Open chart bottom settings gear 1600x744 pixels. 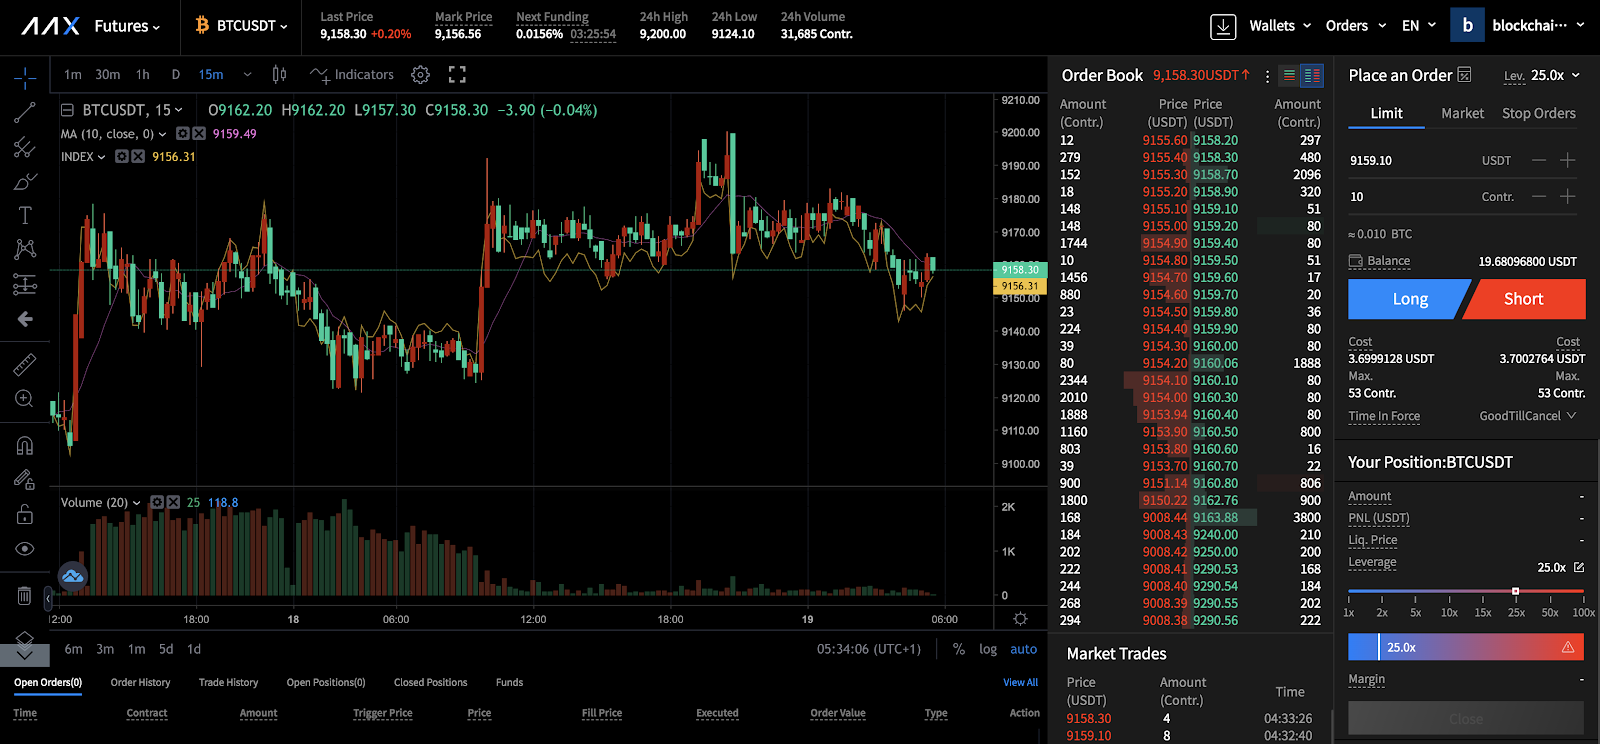(1020, 619)
